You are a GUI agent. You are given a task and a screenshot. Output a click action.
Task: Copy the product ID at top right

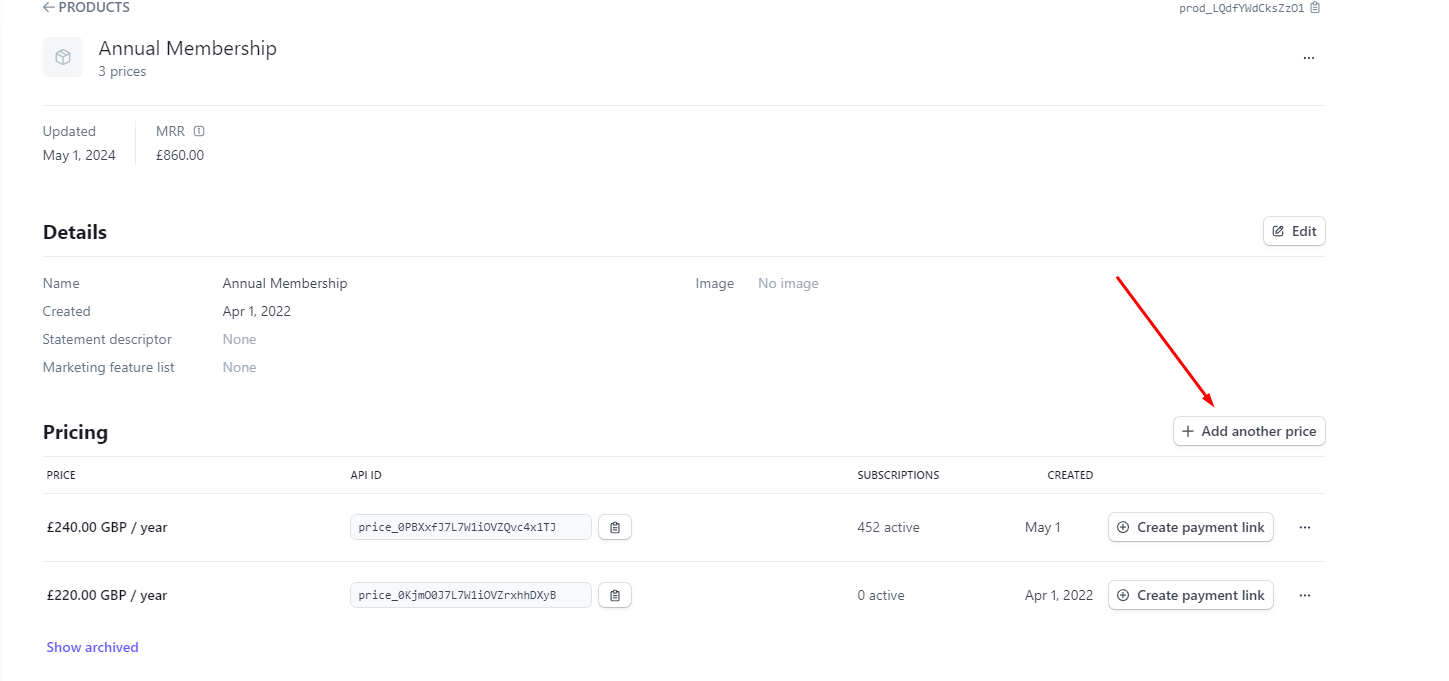(1315, 8)
